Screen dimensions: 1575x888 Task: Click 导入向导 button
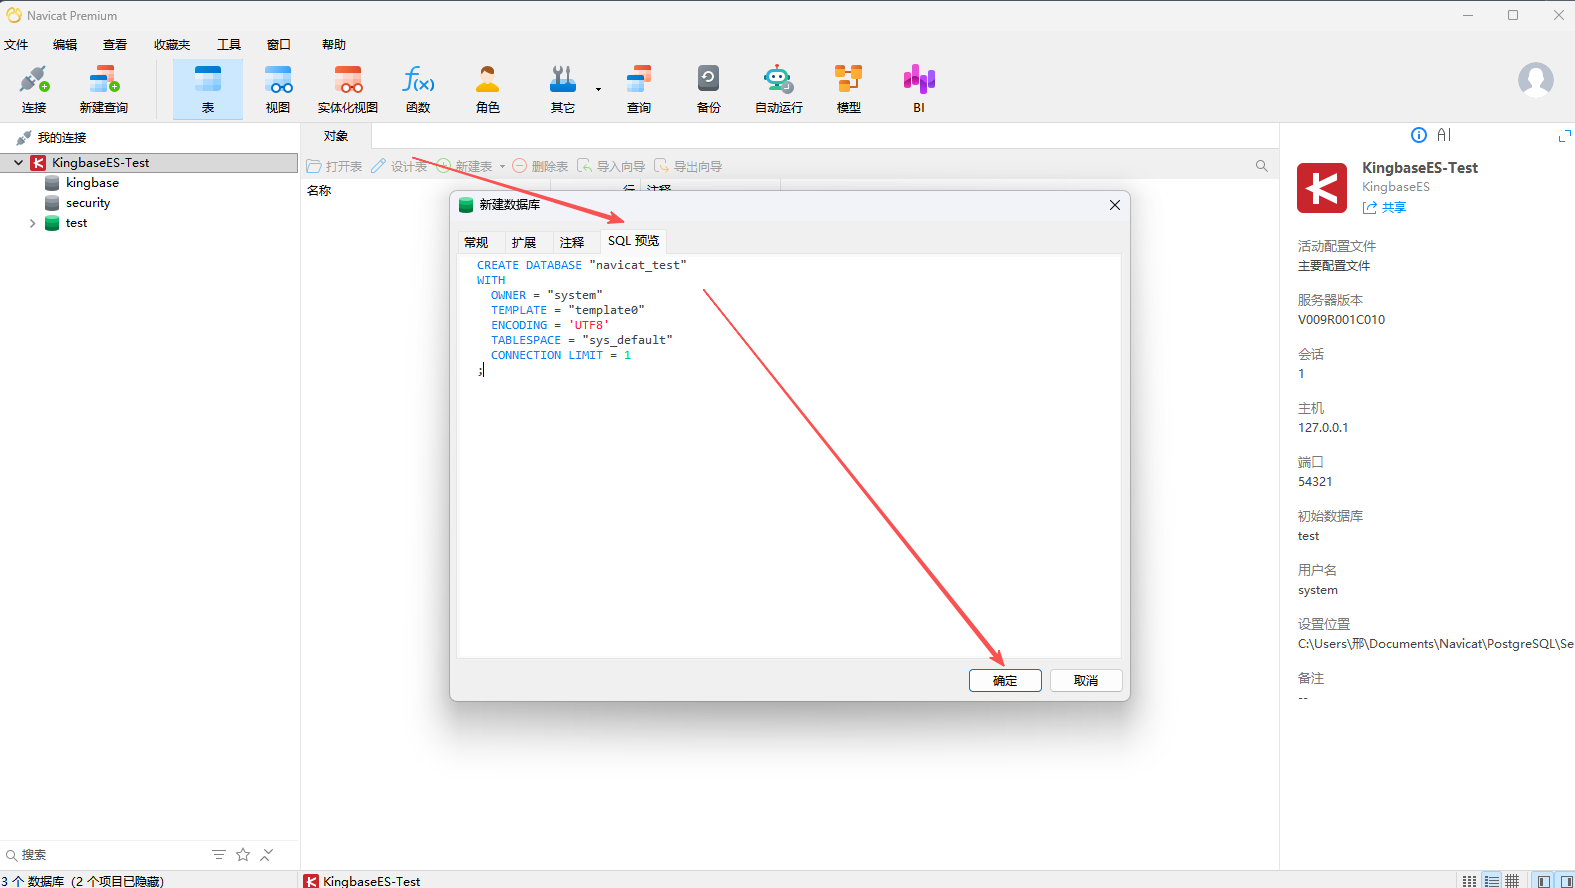coord(611,166)
